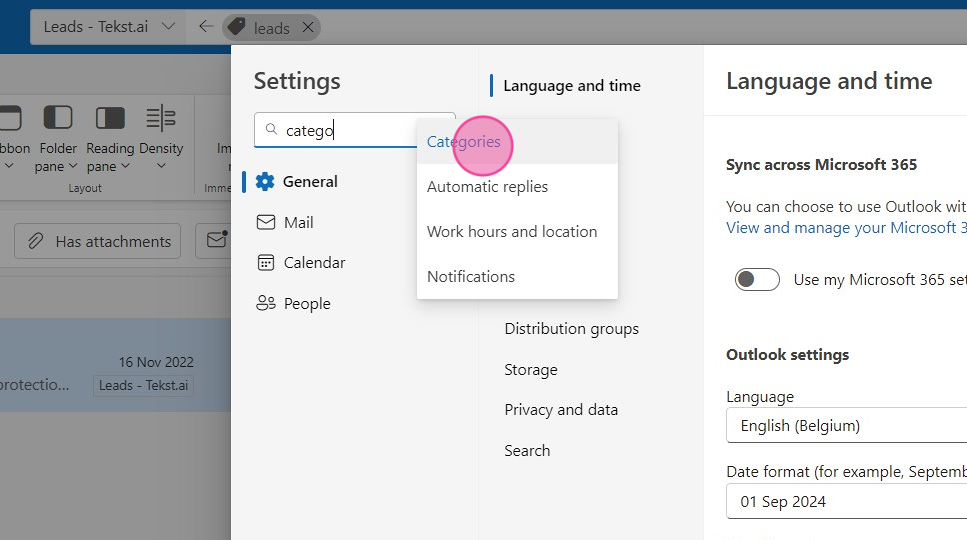The image size is (967, 540).
Task: Click the Leads - Tekst.ai label on the message
Action: (x=143, y=385)
